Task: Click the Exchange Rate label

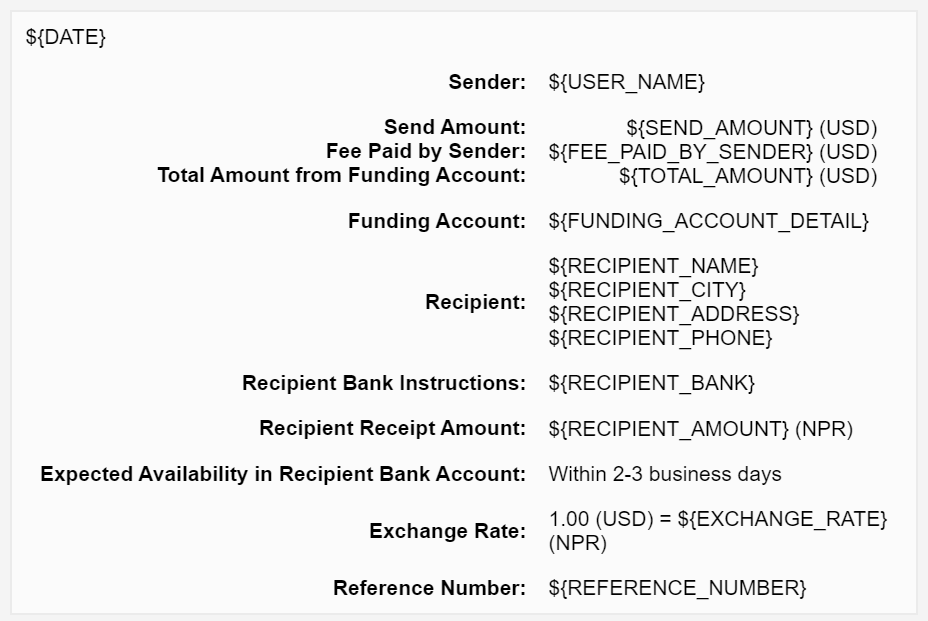Action: [447, 531]
